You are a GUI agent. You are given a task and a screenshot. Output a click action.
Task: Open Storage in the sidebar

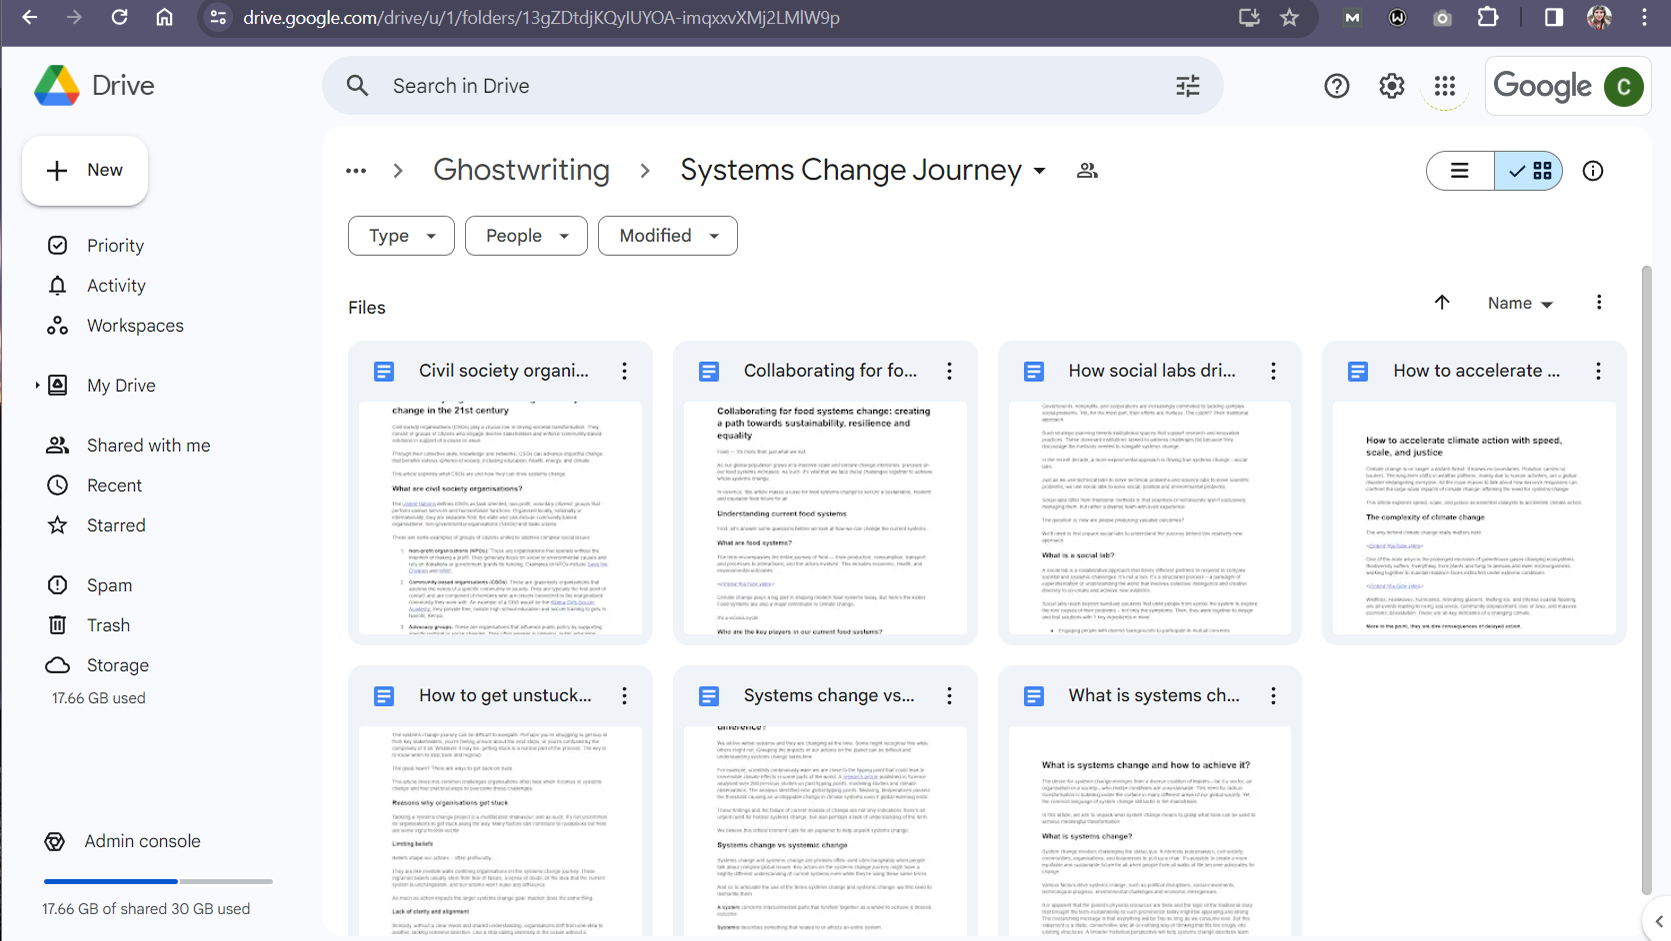pyautogui.click(x=117, y=666)
